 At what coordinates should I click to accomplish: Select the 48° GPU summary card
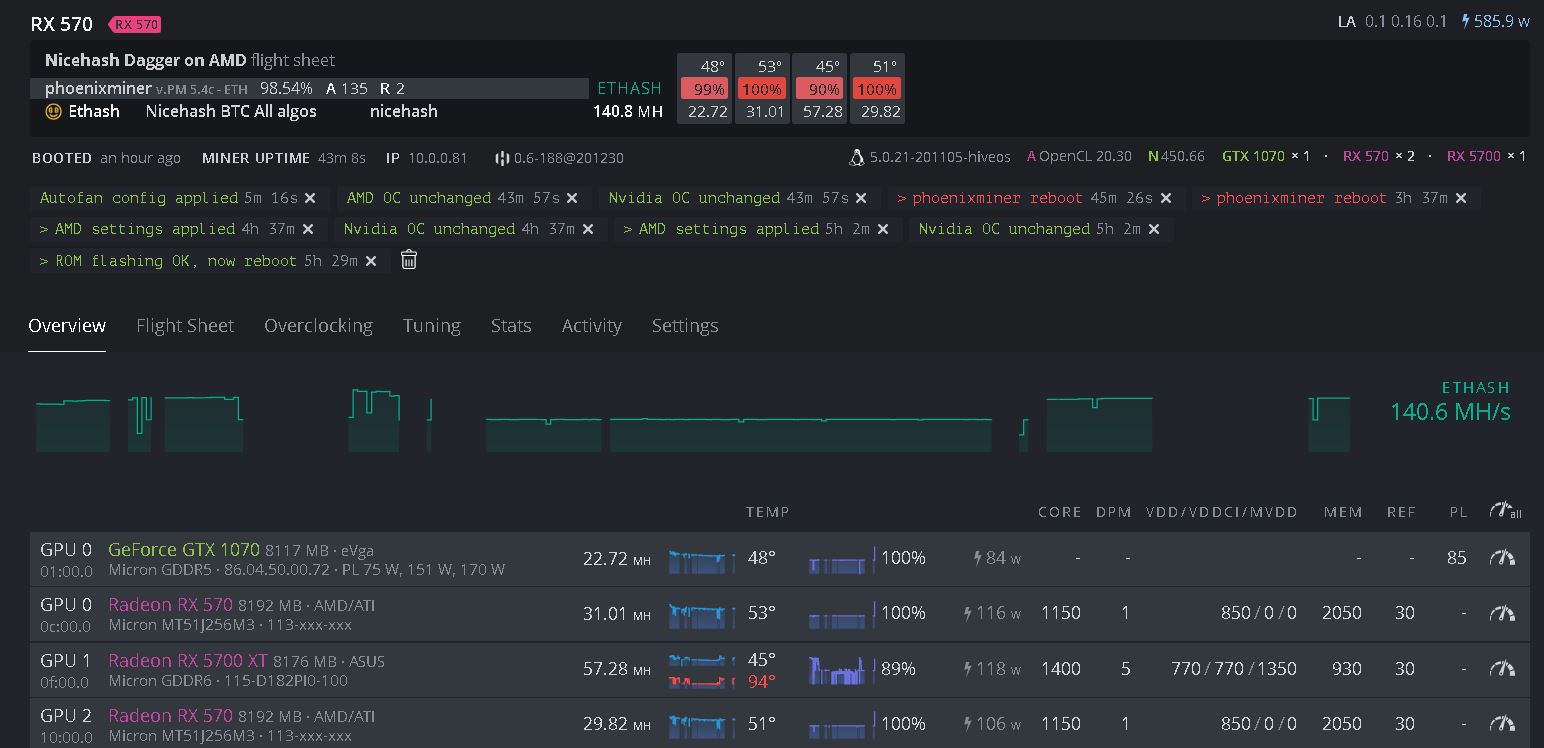tap(704, 89)
